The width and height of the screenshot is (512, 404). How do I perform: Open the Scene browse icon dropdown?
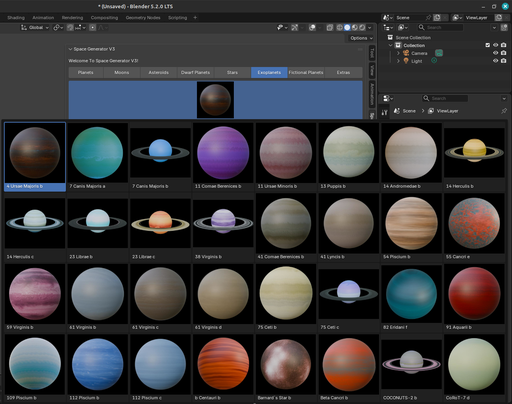pos(388,18)
